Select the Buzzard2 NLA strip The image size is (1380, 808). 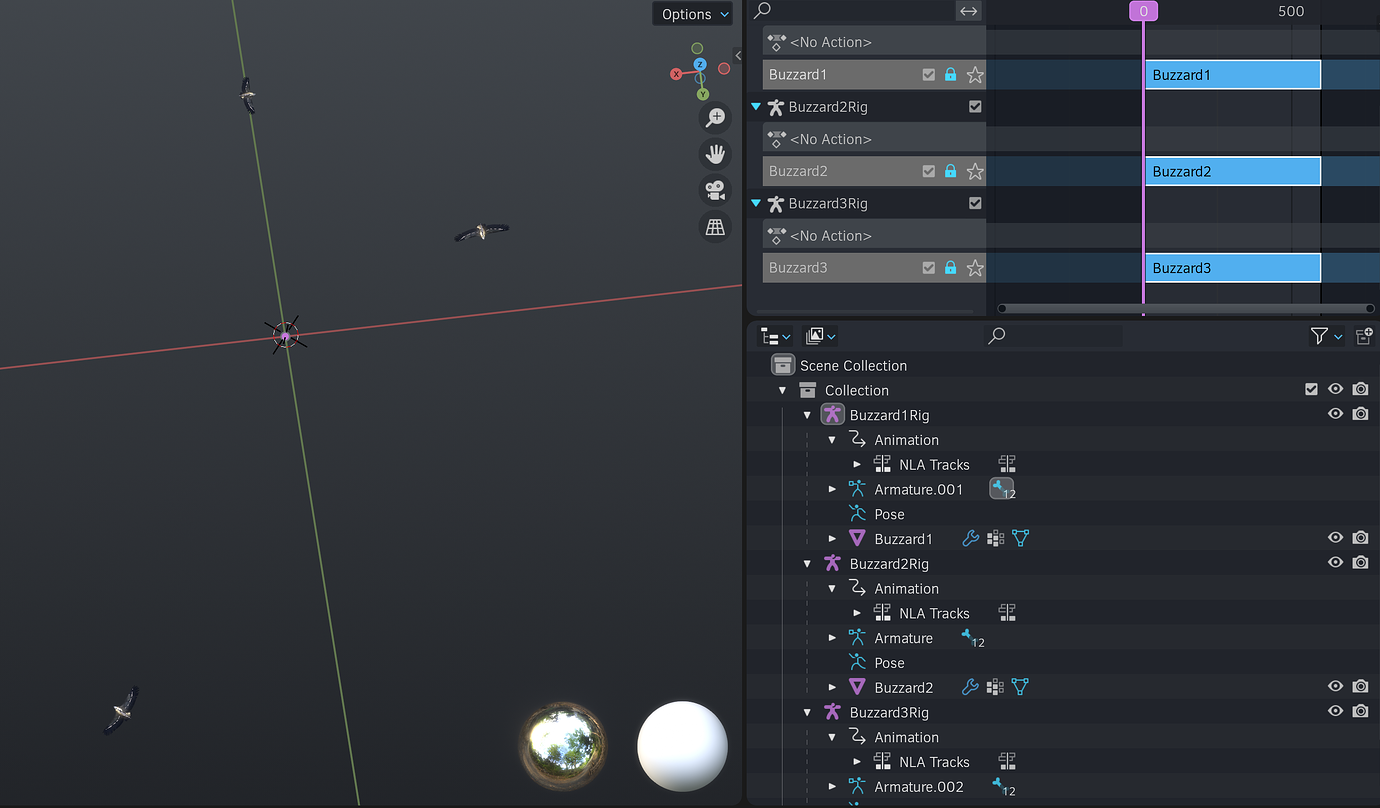[1232, 171]
